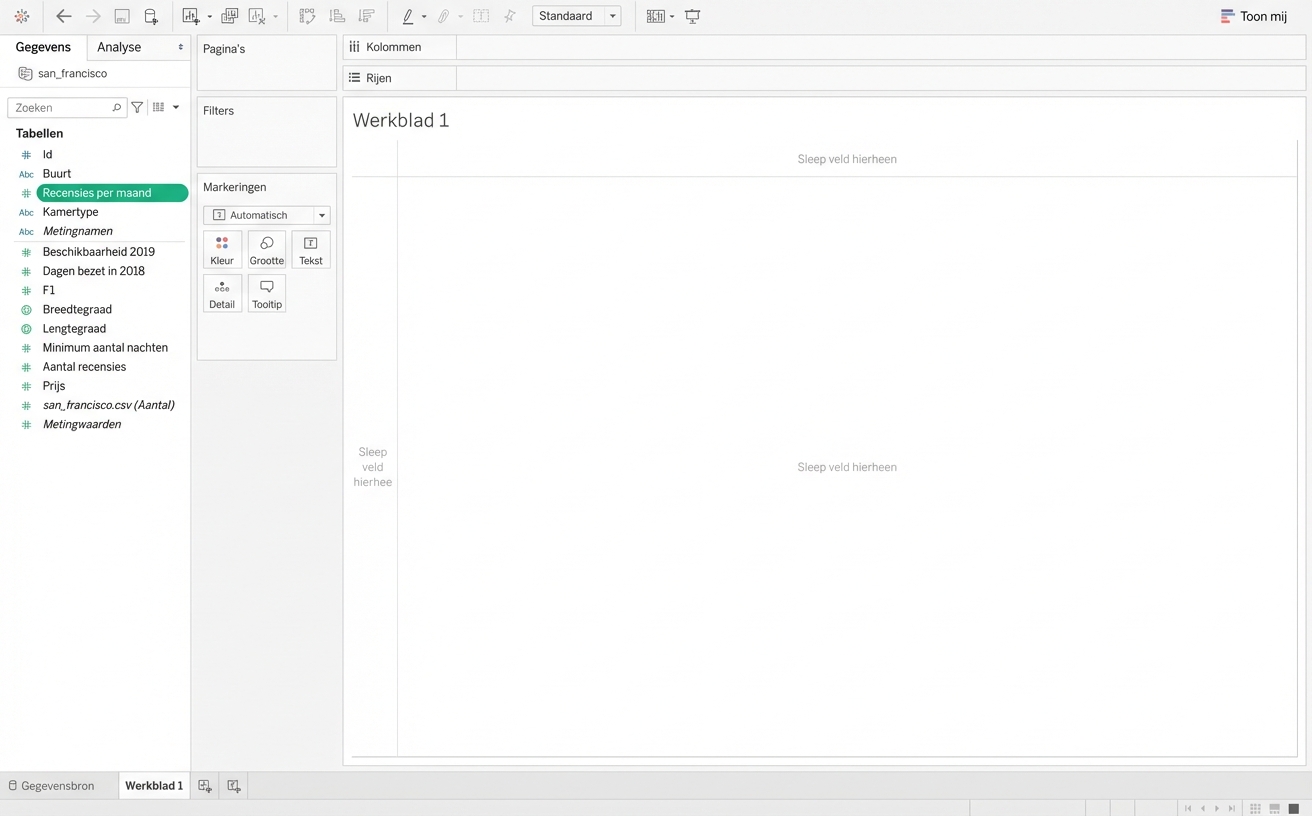Click the Zoeken search field

[62, 107]
